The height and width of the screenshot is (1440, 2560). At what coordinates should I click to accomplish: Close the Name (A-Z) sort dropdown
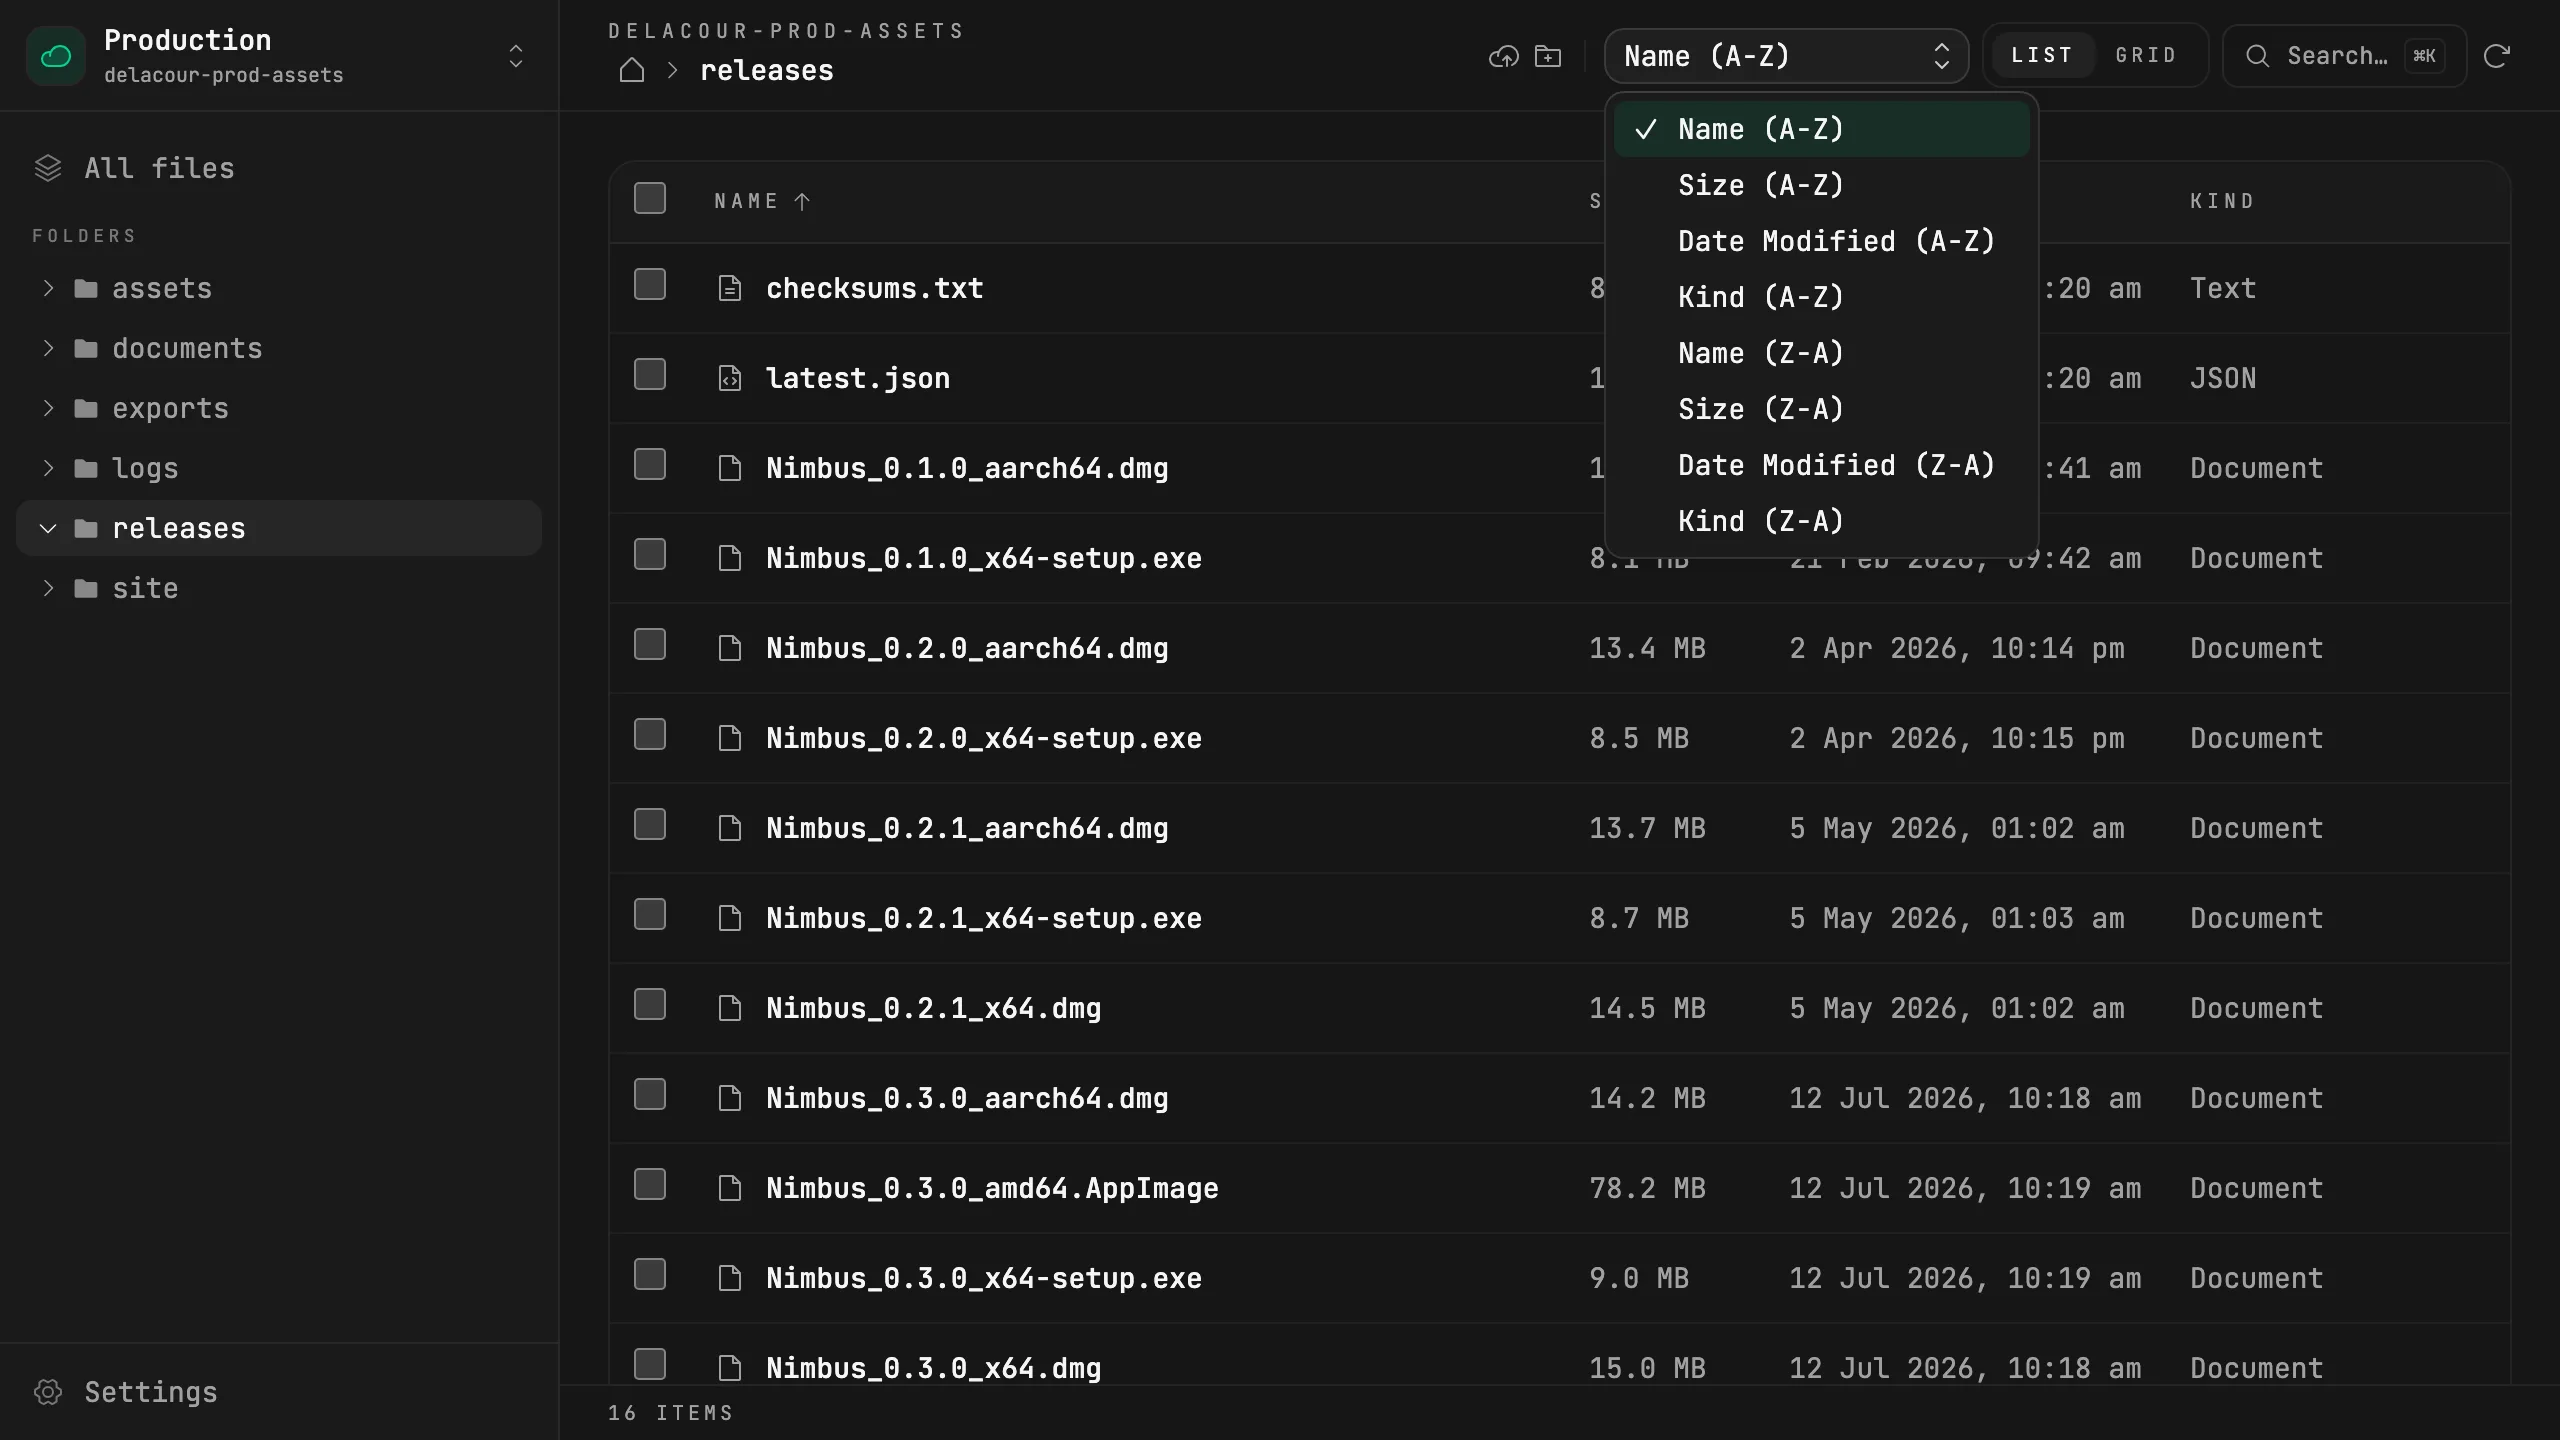[1786, 56]
